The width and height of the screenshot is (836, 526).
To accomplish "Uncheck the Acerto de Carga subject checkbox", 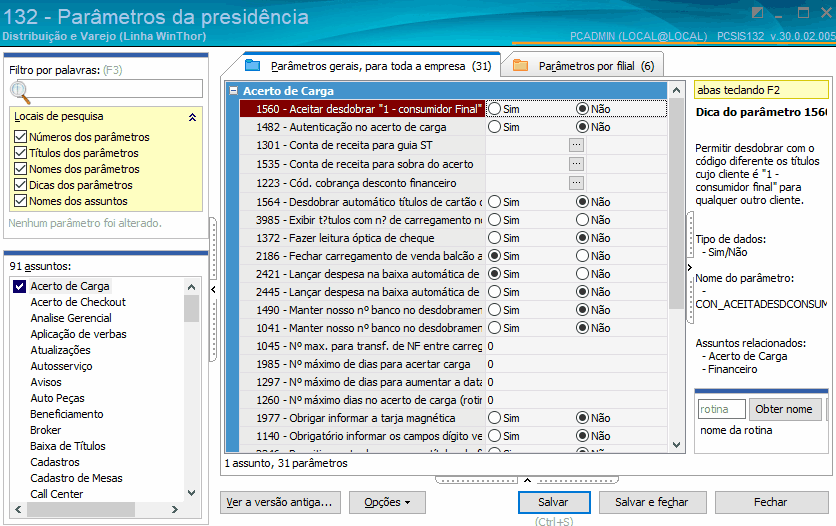I will (20, 286).
